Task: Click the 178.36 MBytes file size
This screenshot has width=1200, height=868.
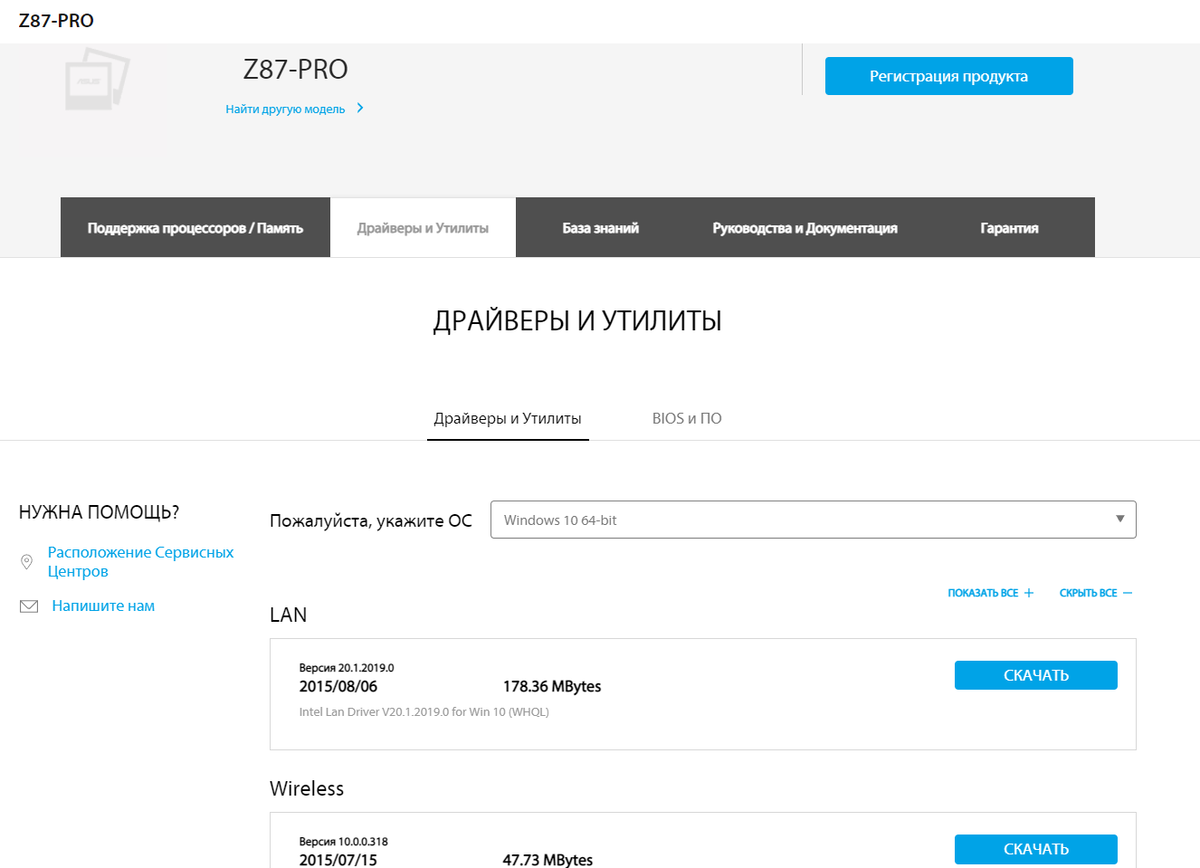Action: coord(551,687)
